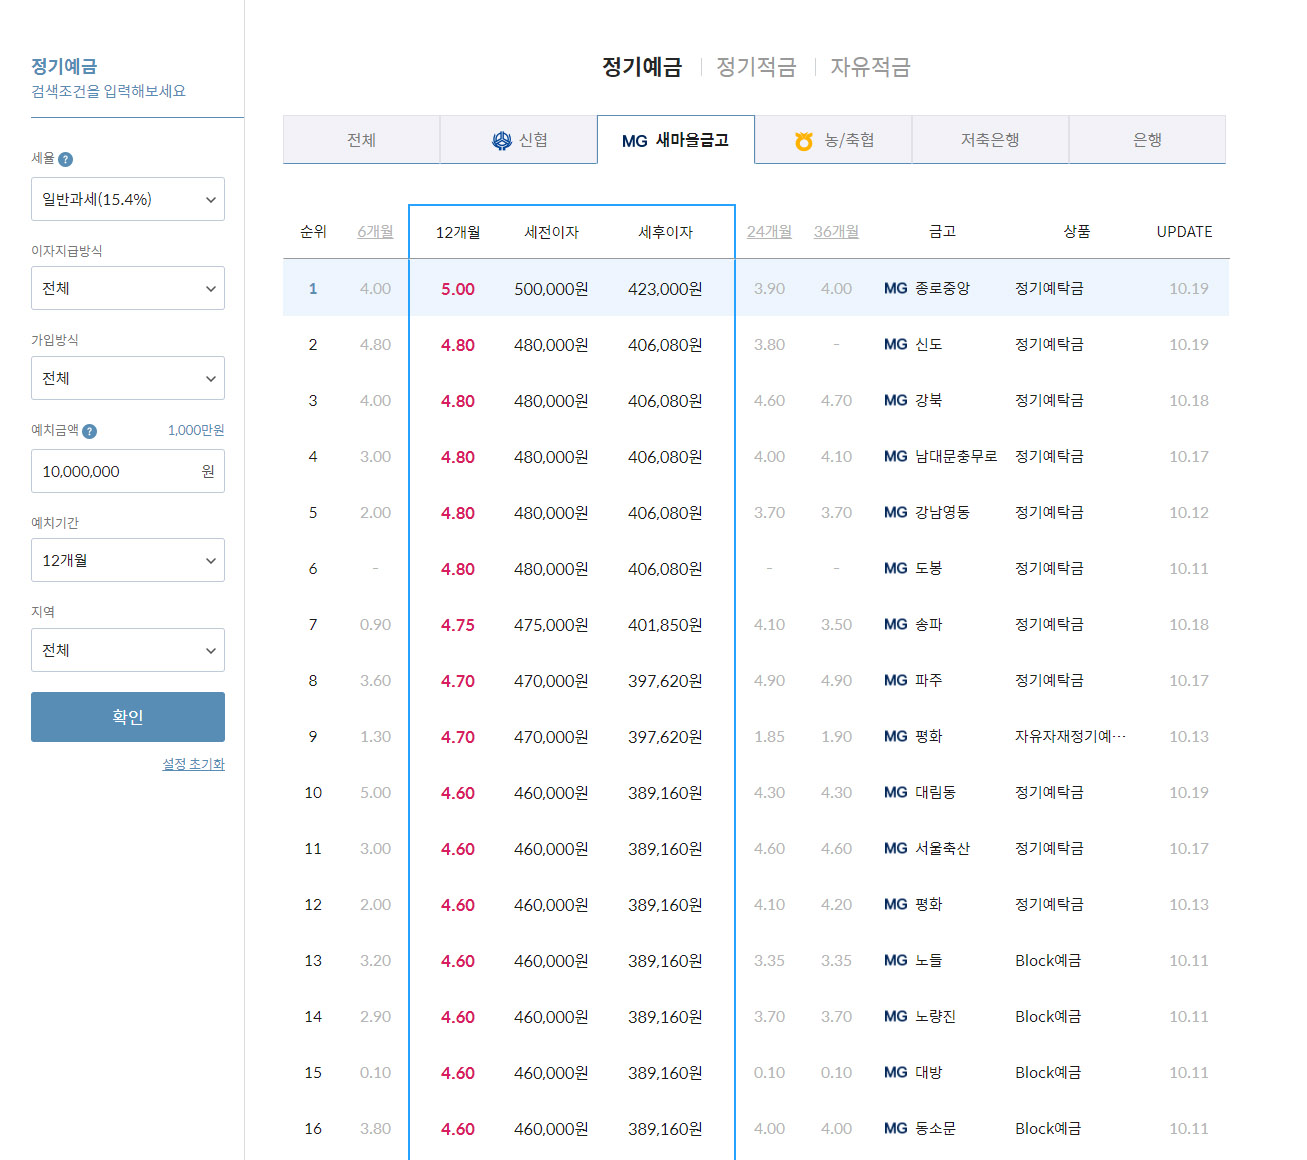Expand the 이자지급방식 dropdown
Screen dimensions: 1307x1160
pyautogui.click(x=127, y=288)
